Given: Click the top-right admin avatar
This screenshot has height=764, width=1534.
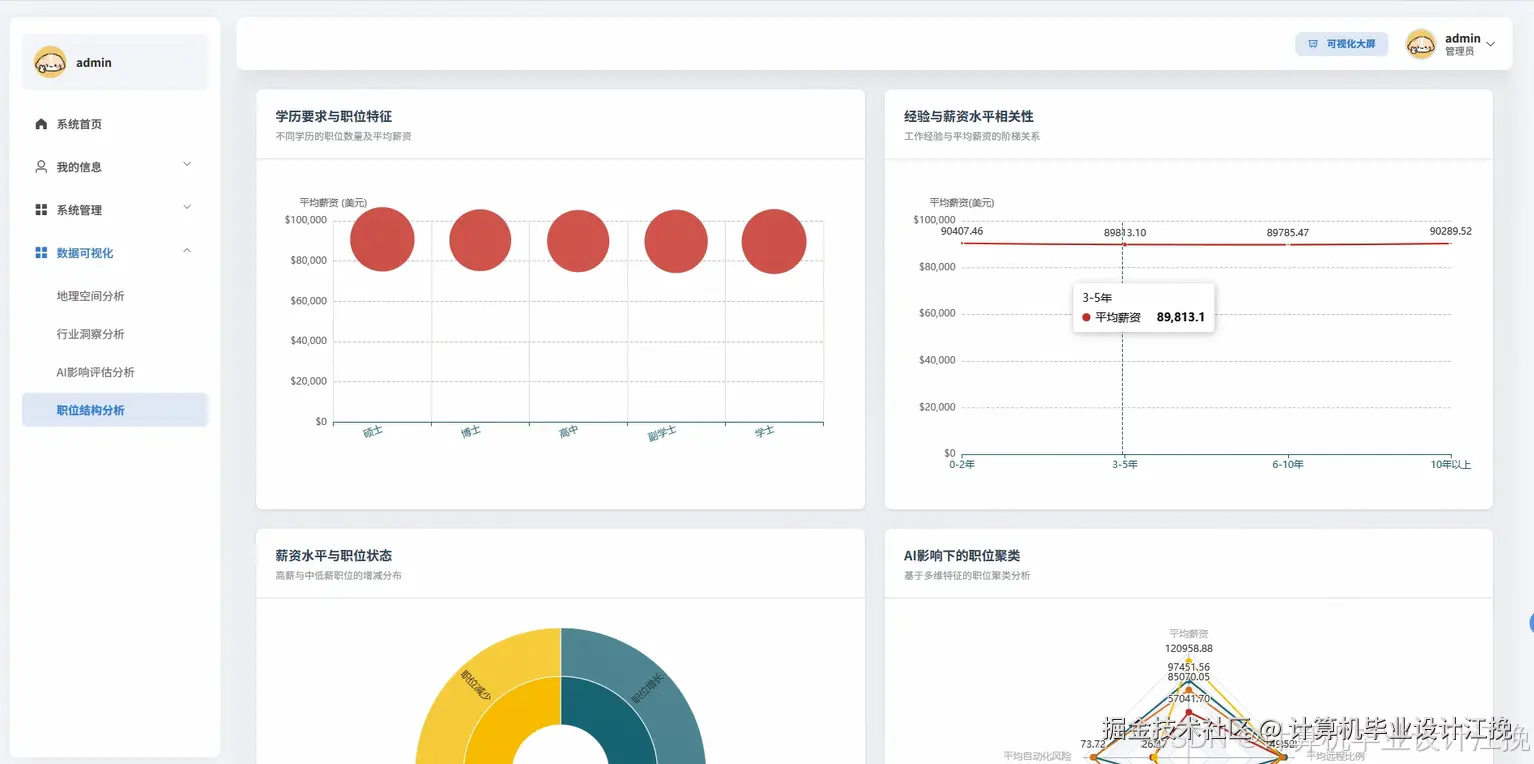Looking at the screenshot, I should pyautogui.click(x=1421, y=44).
